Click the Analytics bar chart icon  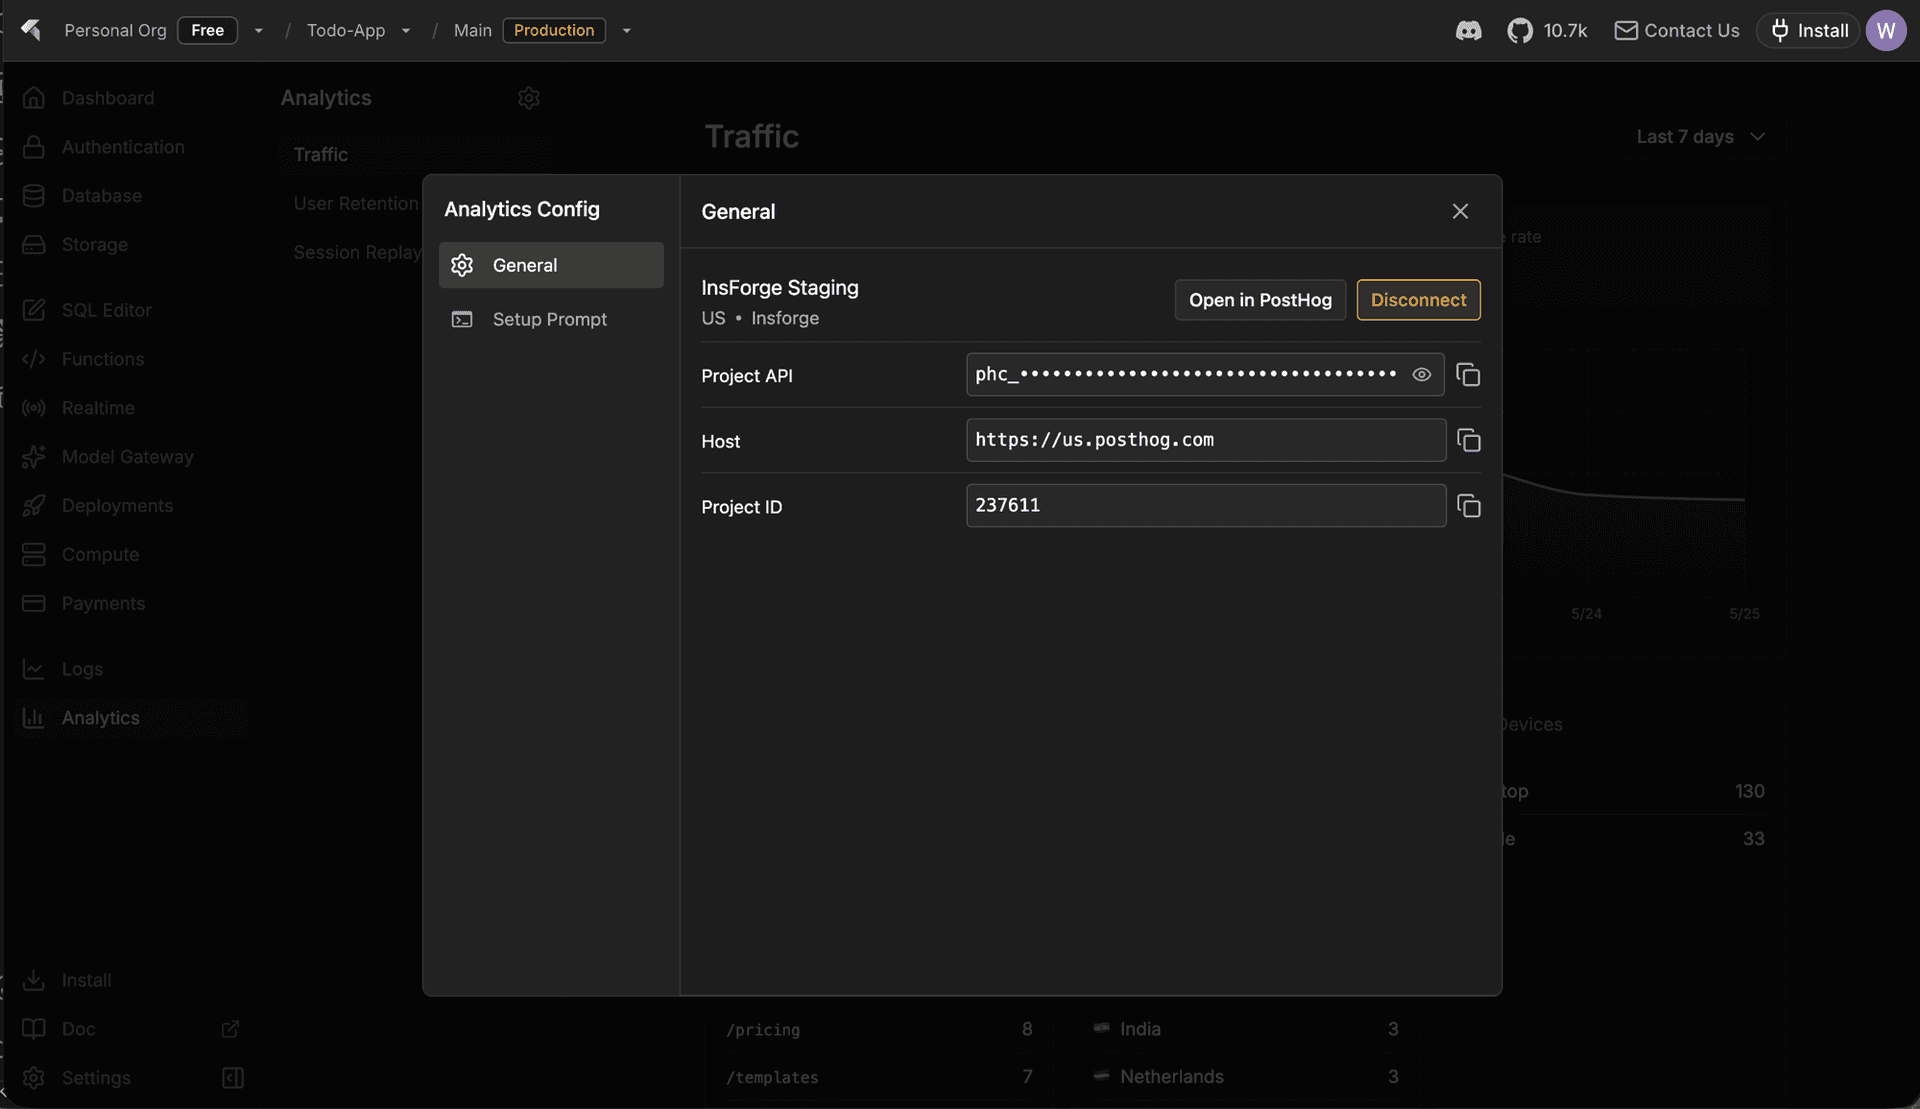click(34, 718)
